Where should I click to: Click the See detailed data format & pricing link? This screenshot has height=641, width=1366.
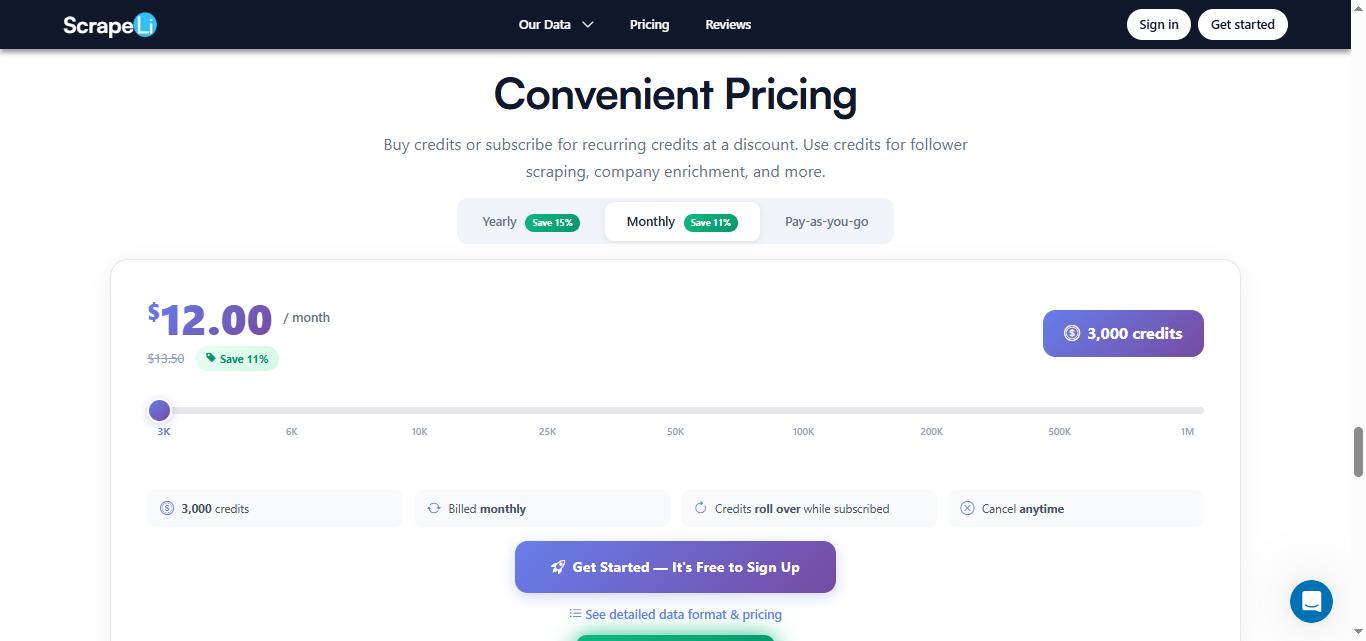tap(683, 614)
